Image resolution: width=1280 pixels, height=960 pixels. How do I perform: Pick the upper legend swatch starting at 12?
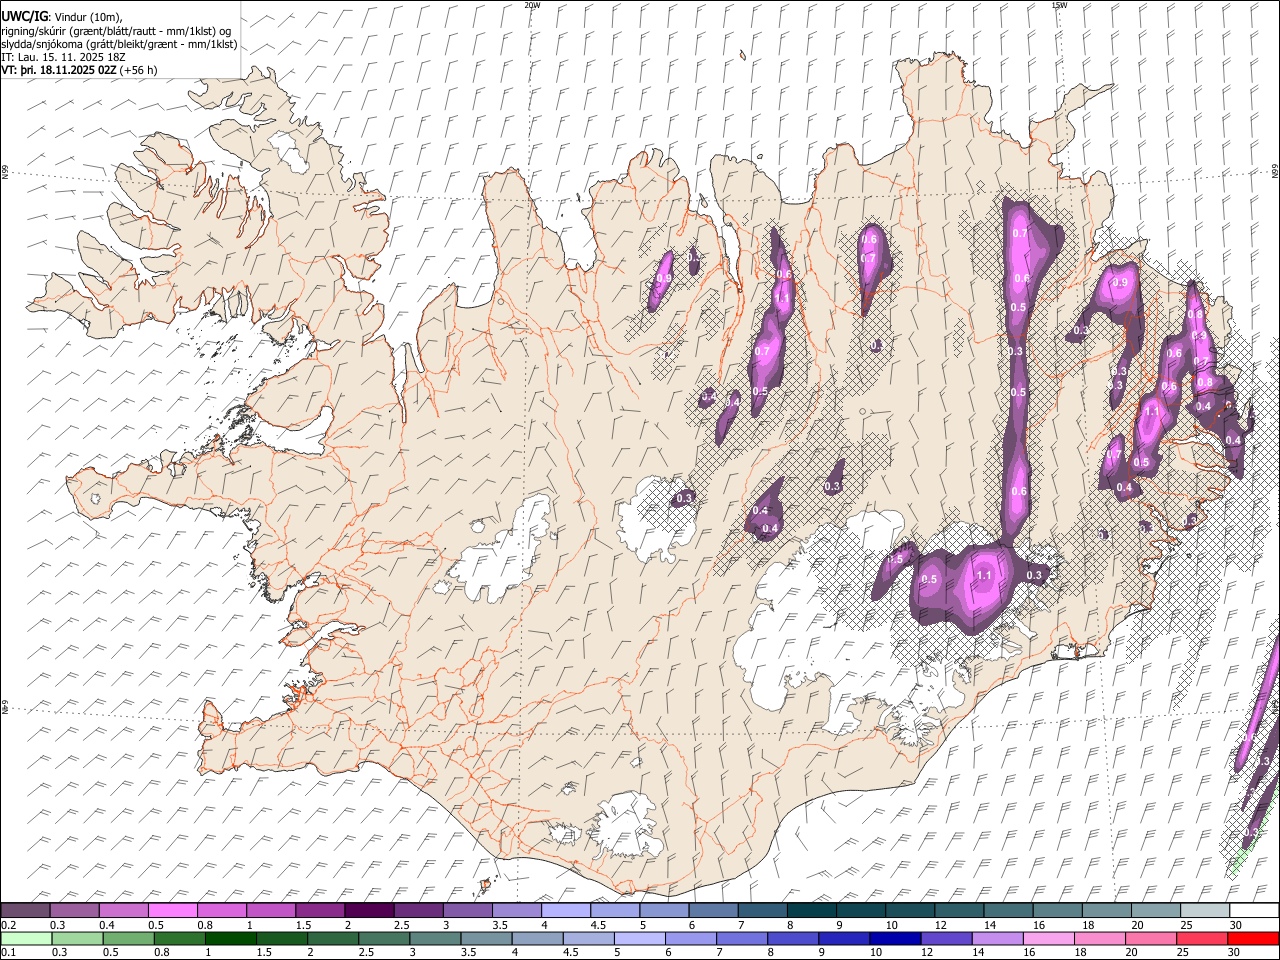(x=959, y=910)
